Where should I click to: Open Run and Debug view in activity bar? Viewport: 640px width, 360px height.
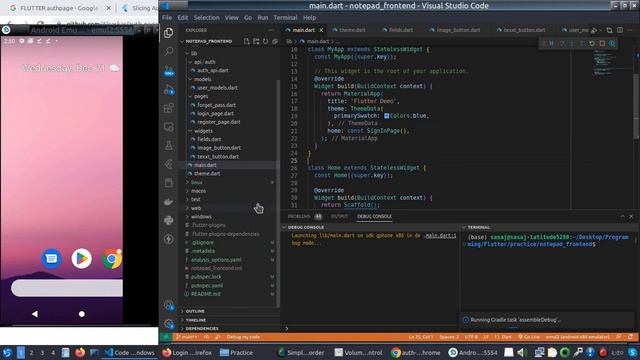click(169, 89)
